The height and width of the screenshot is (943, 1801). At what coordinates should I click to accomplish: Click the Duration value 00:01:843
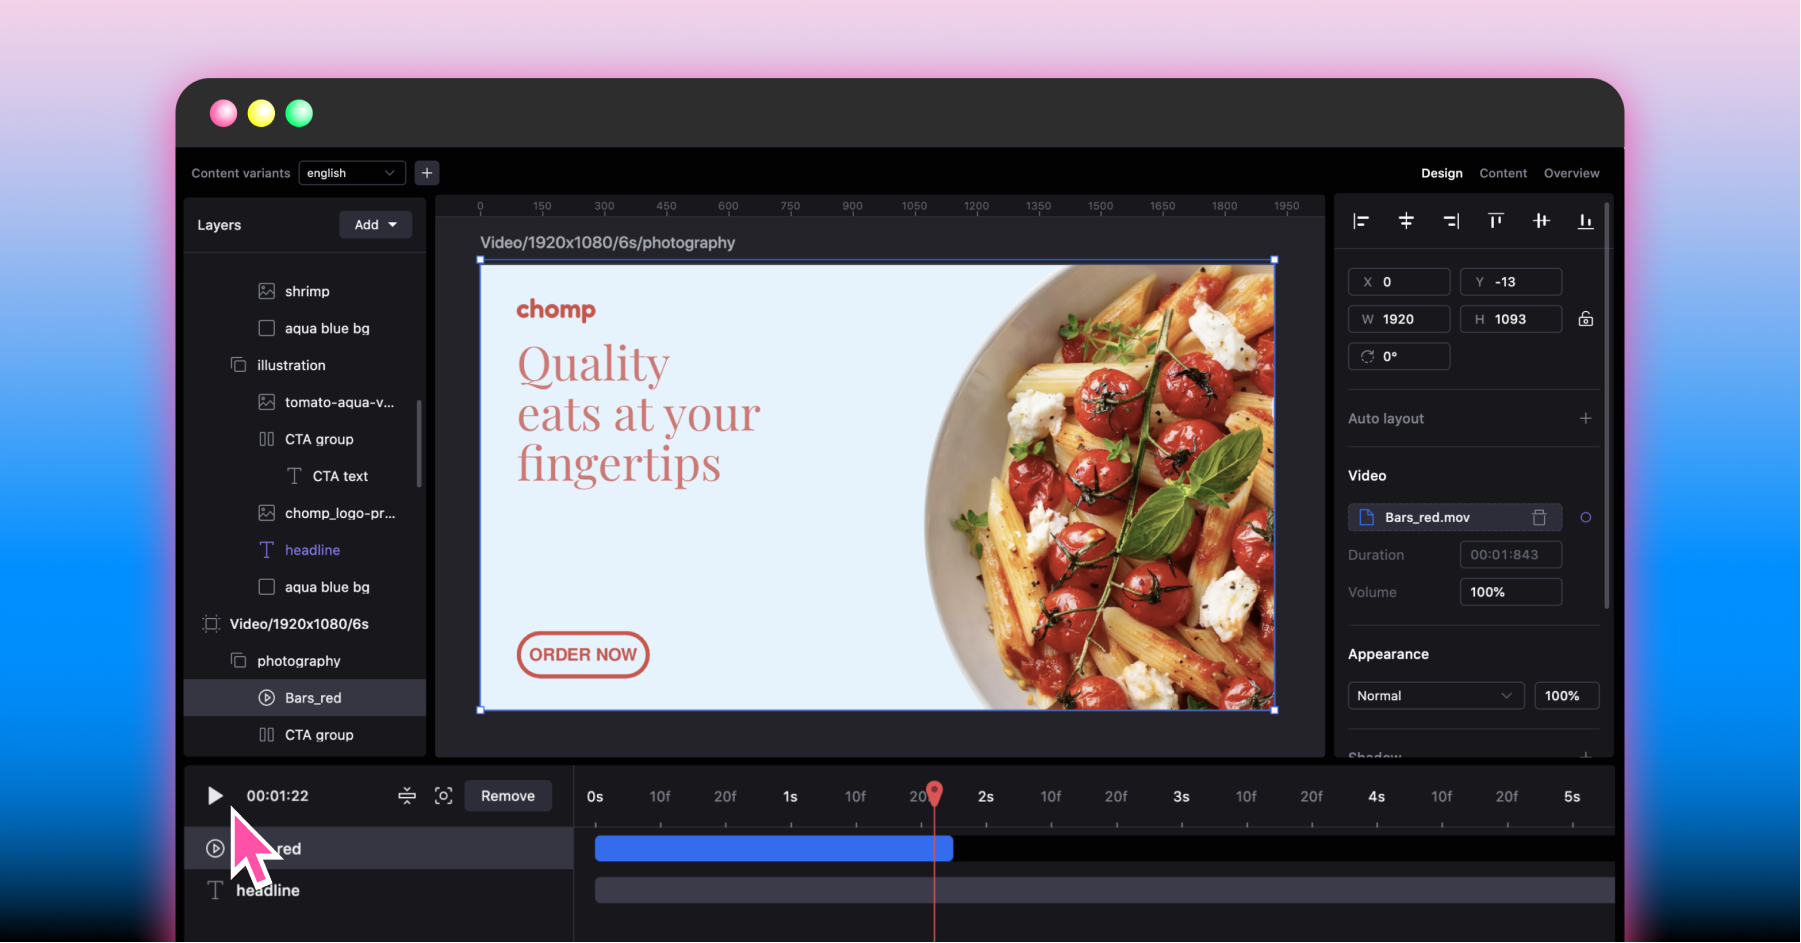(x=1511, y=555)
